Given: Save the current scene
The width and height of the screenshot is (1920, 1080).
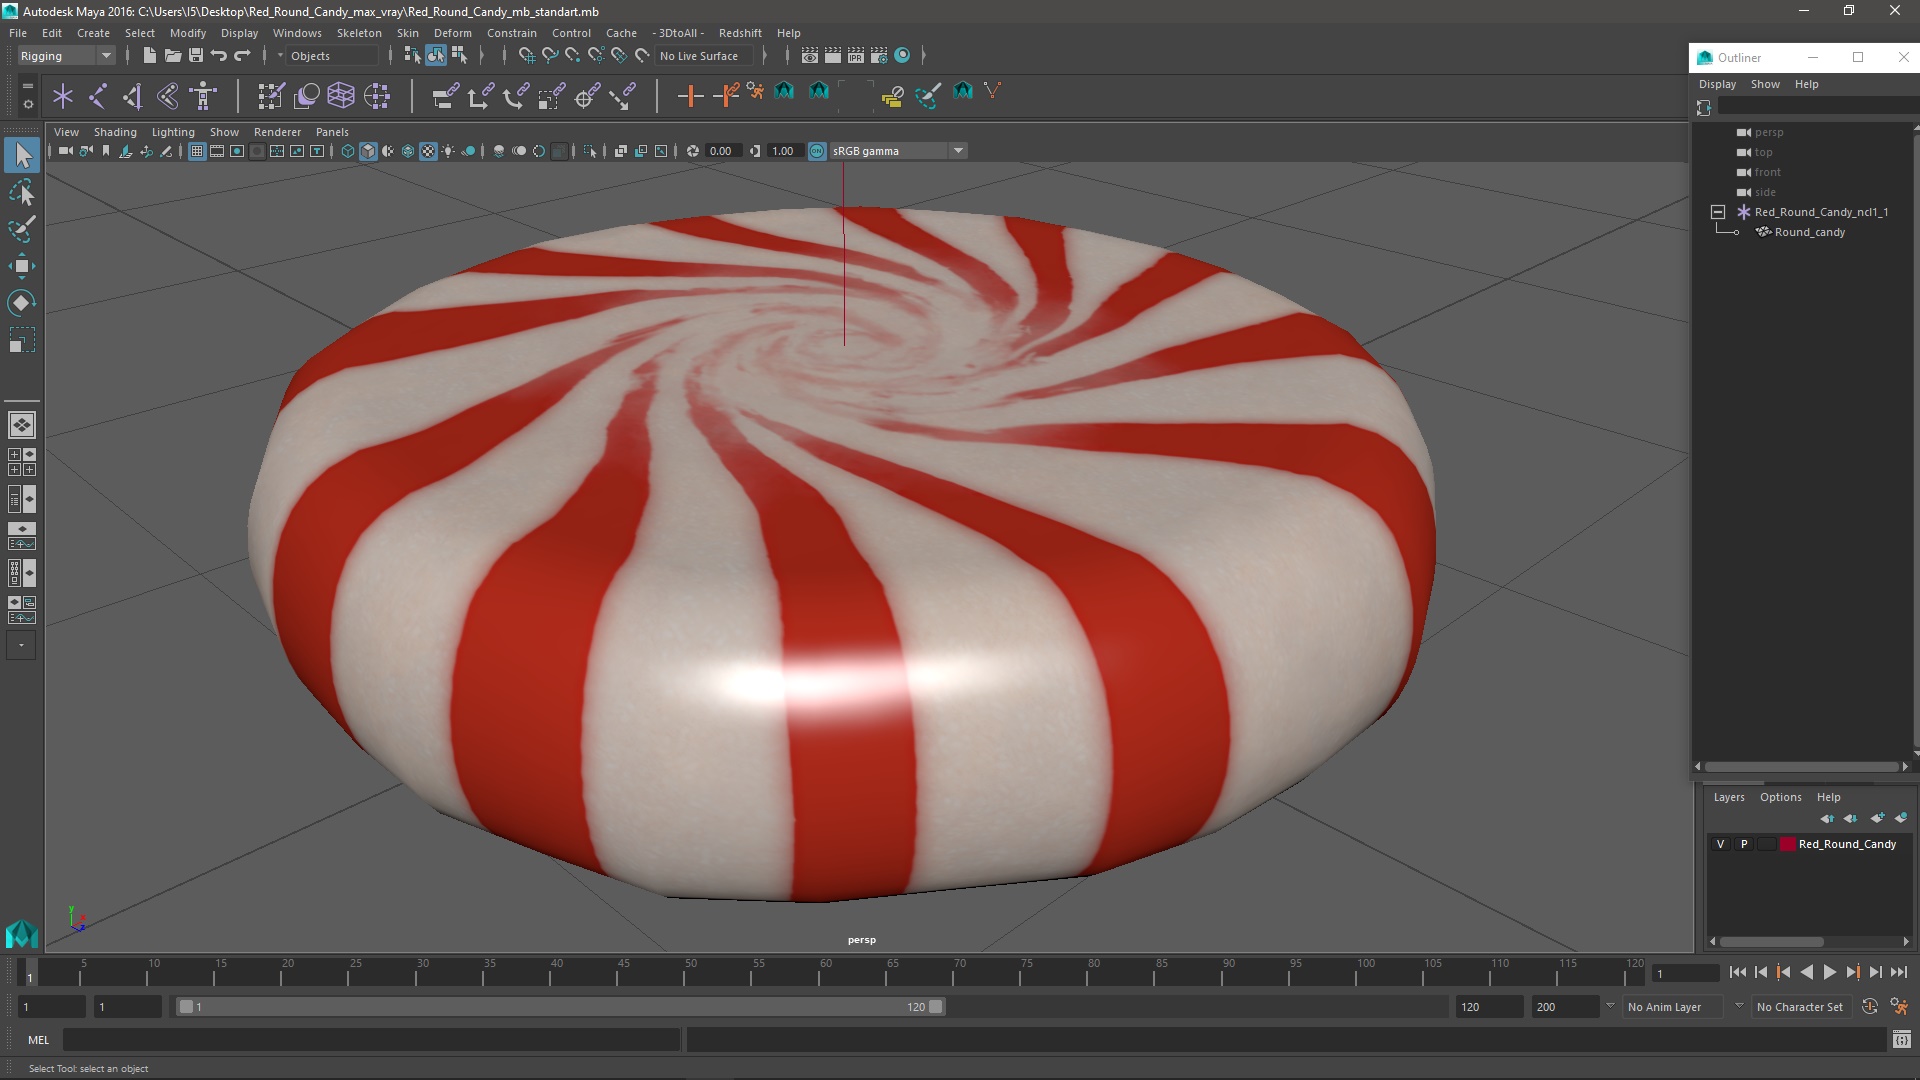Looking at the screenshot, I should pyautogui.click(x=196, y=56).
